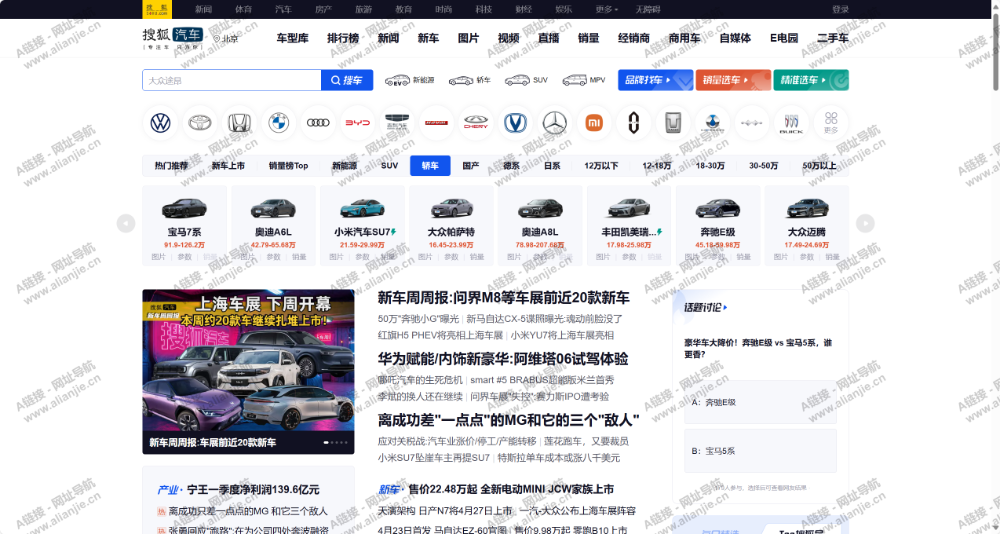The width and height of the screenshot is (1000, 534).
Task: Select option A: 奔驰E级 in poll
Action: (760, 403)
